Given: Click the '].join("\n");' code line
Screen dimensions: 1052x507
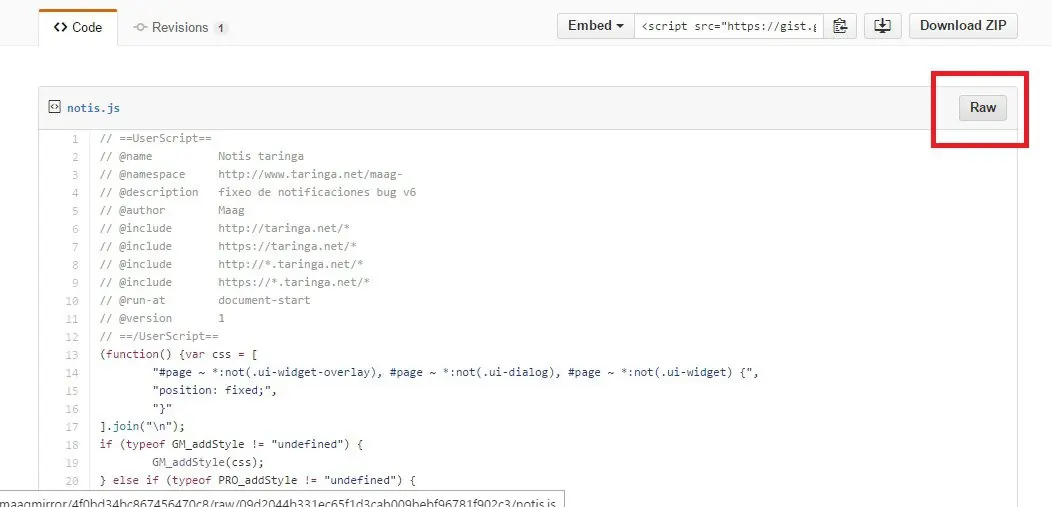Looking at the screenshot, I should [142, 426].
